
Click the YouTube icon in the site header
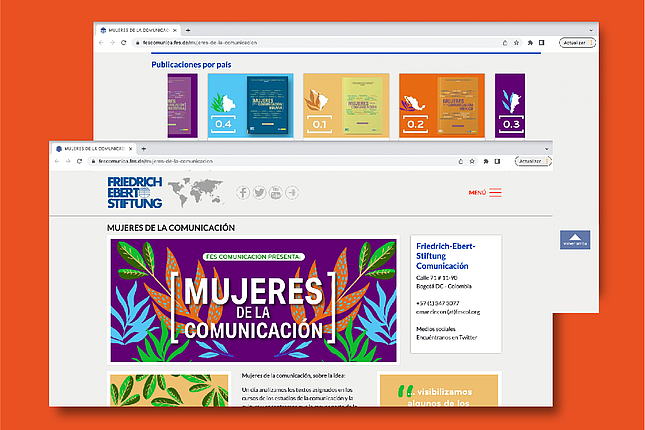pos(275,192)
